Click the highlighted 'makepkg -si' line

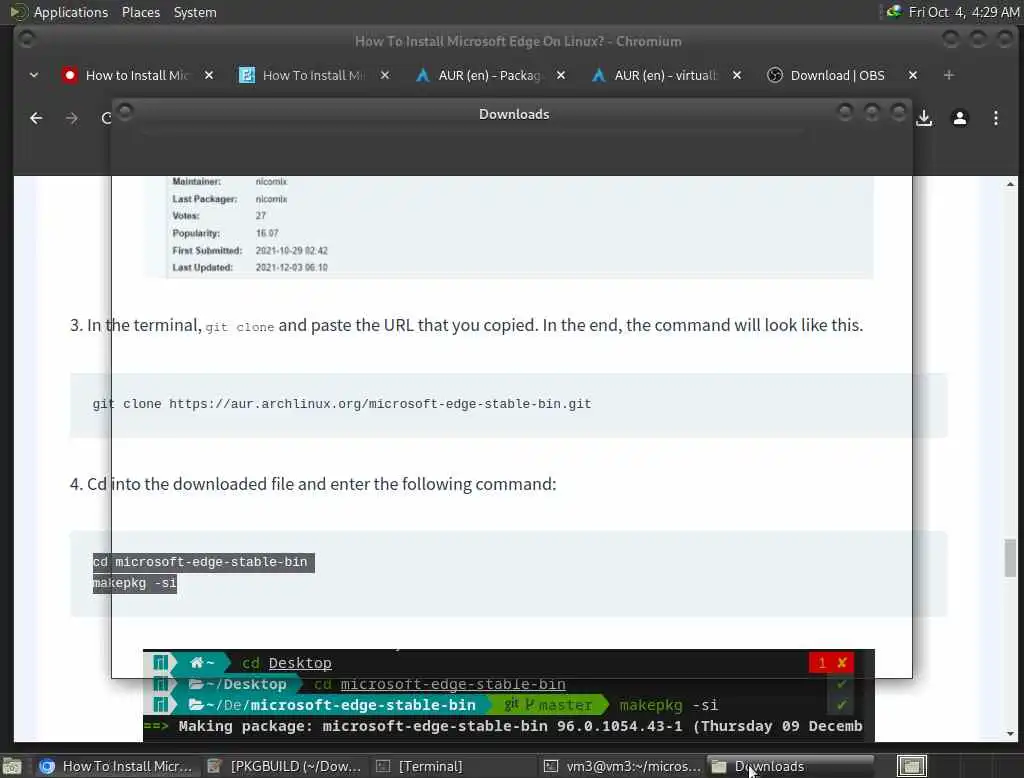[x=135, y=583]
